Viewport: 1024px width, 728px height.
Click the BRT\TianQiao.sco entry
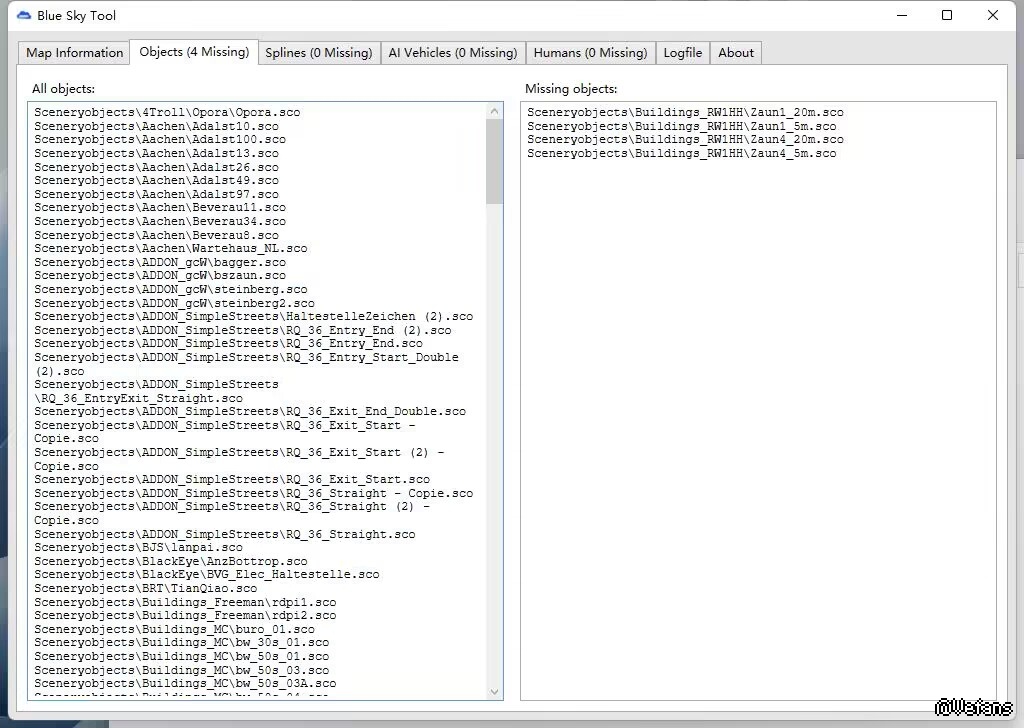145,589
